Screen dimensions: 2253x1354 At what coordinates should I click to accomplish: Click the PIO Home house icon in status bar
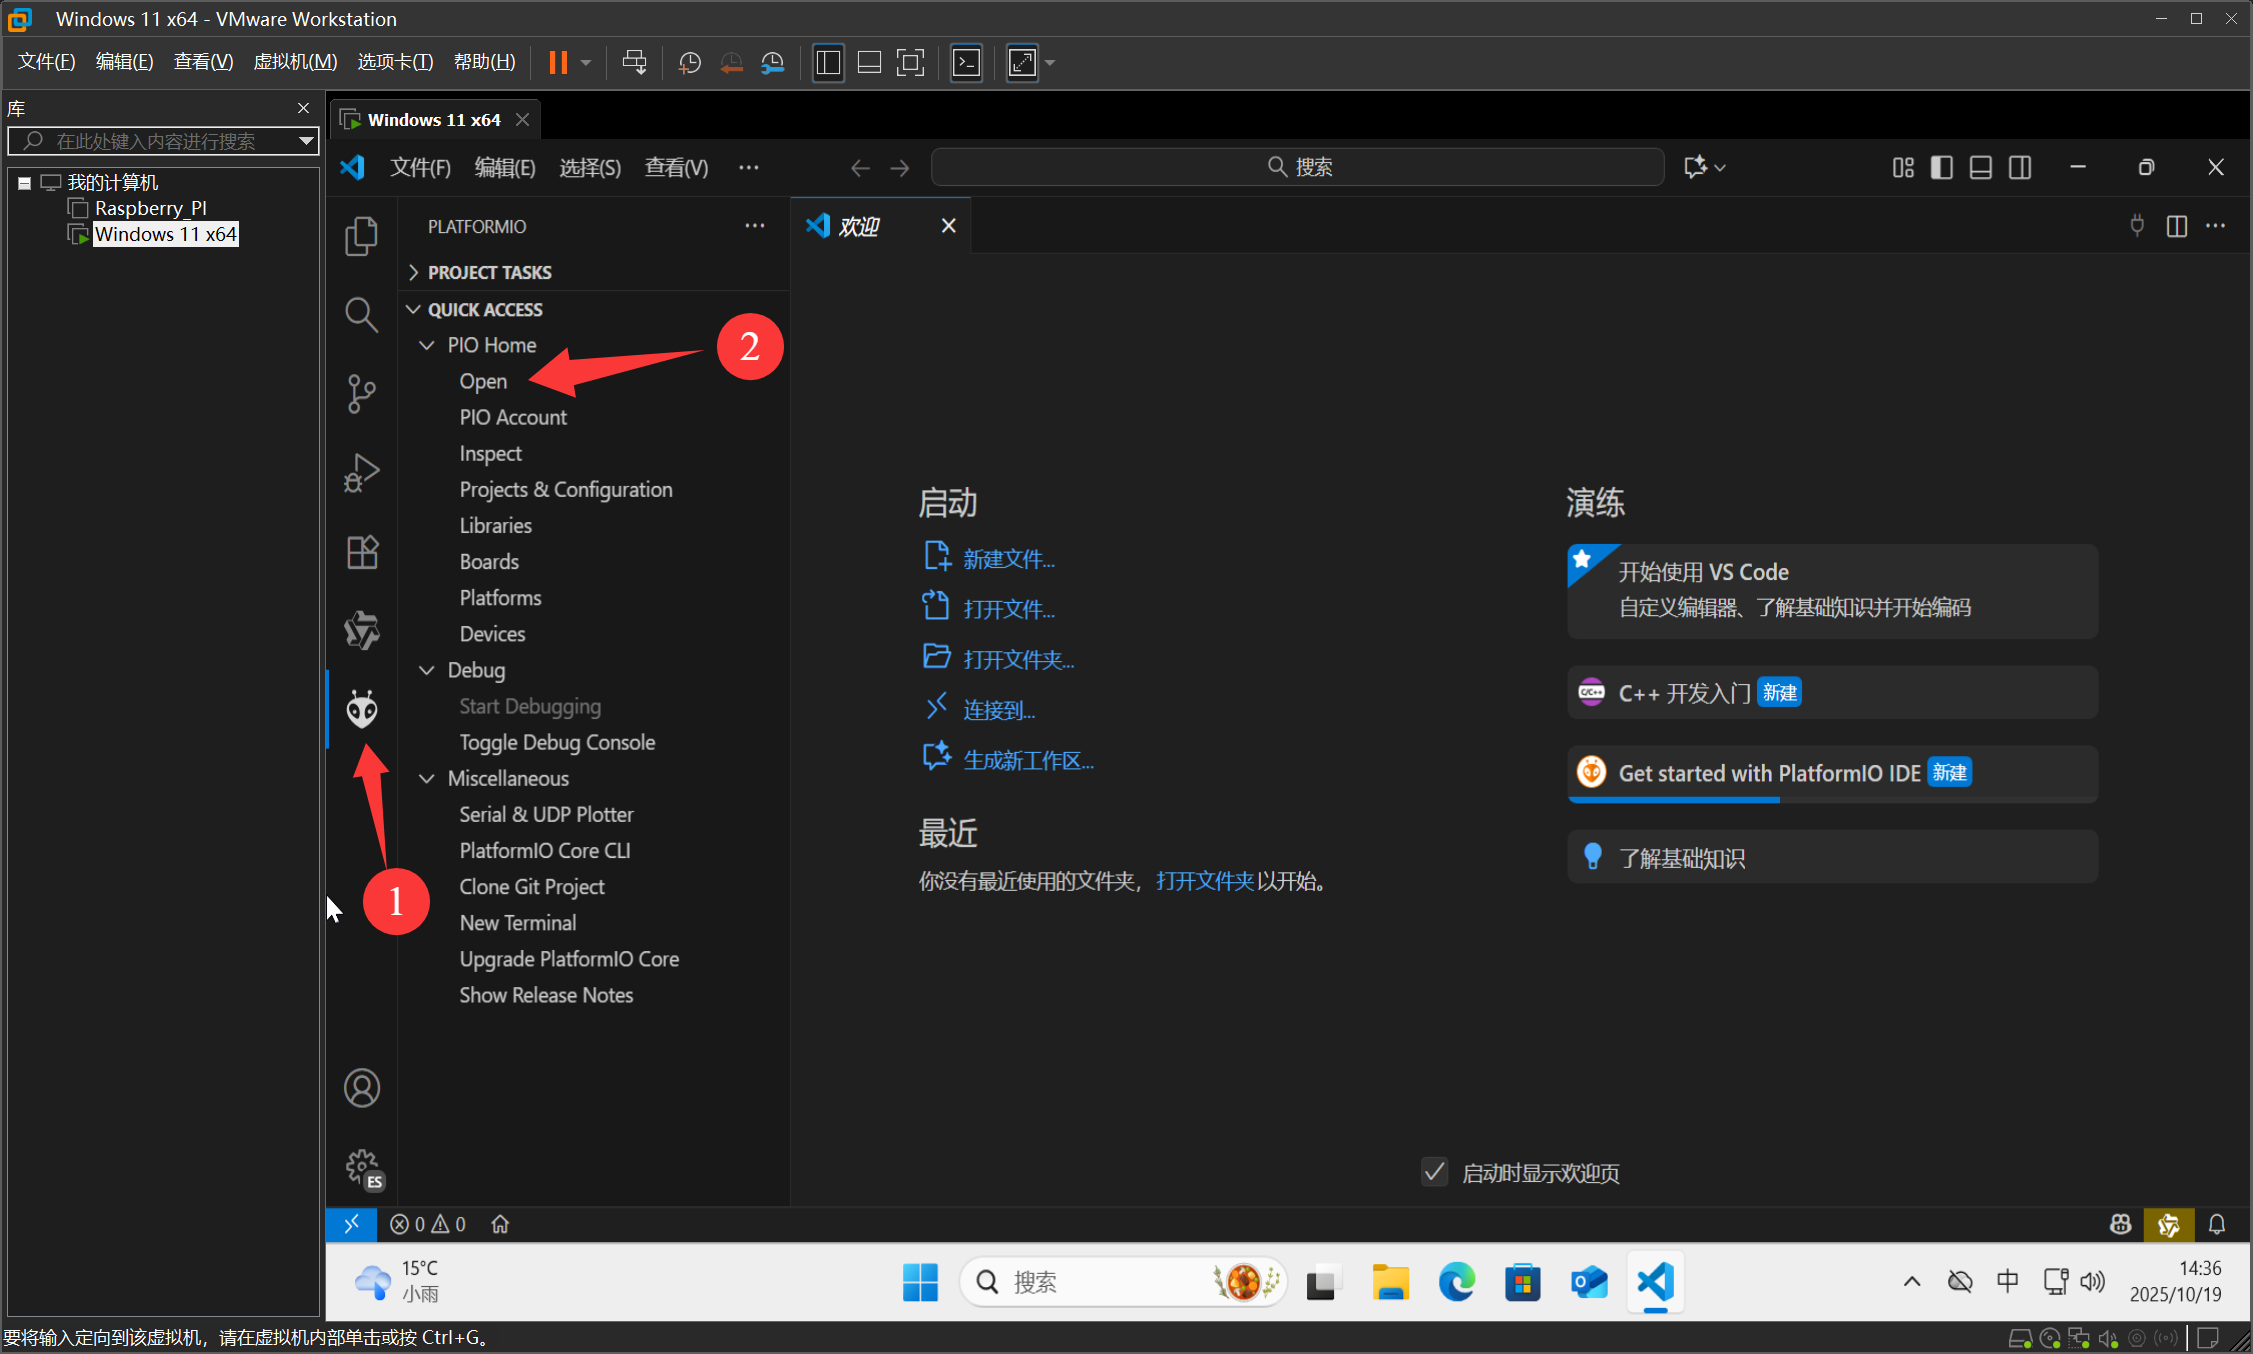click(x=500, y=1223)
